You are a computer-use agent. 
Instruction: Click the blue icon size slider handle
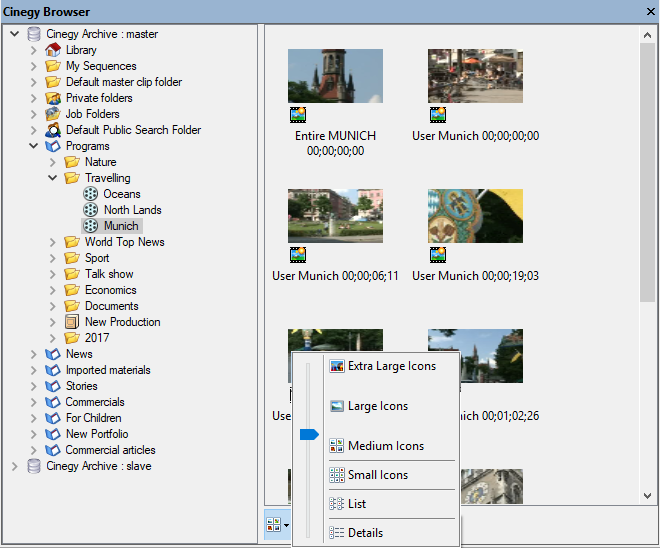click(309, 434)
